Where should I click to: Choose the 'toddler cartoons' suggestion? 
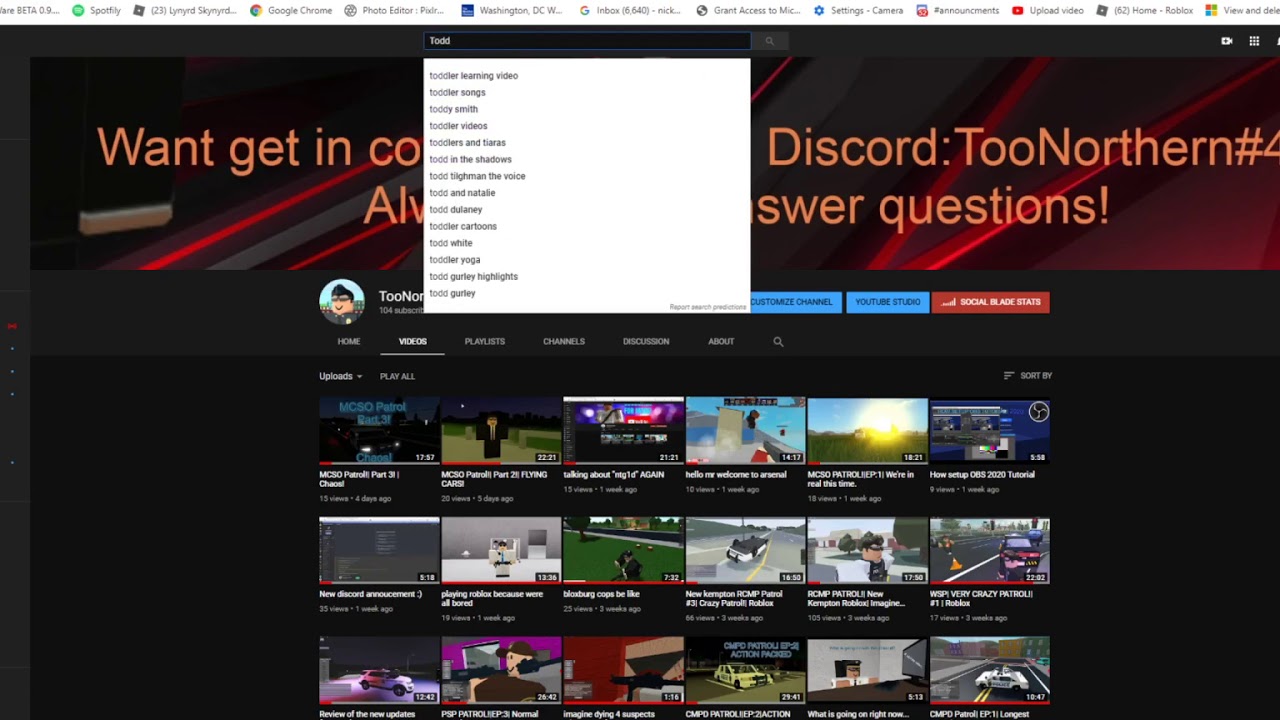coord(587,227)
